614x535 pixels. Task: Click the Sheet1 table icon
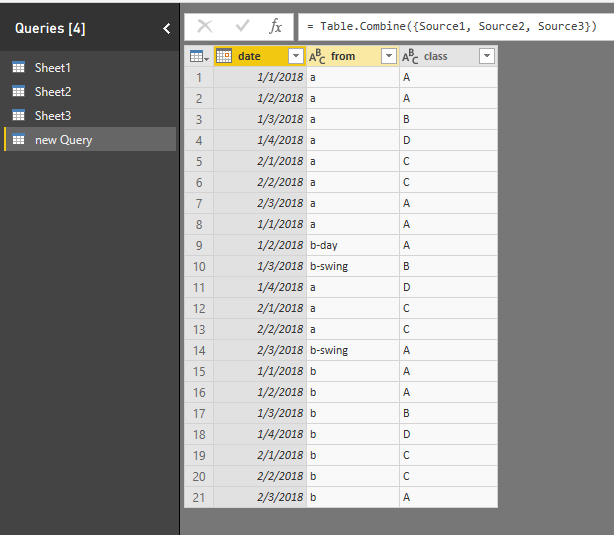tap(18, 67)
